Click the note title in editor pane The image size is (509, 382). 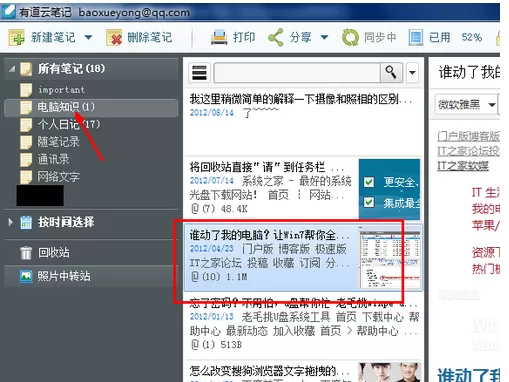[469, 72]
